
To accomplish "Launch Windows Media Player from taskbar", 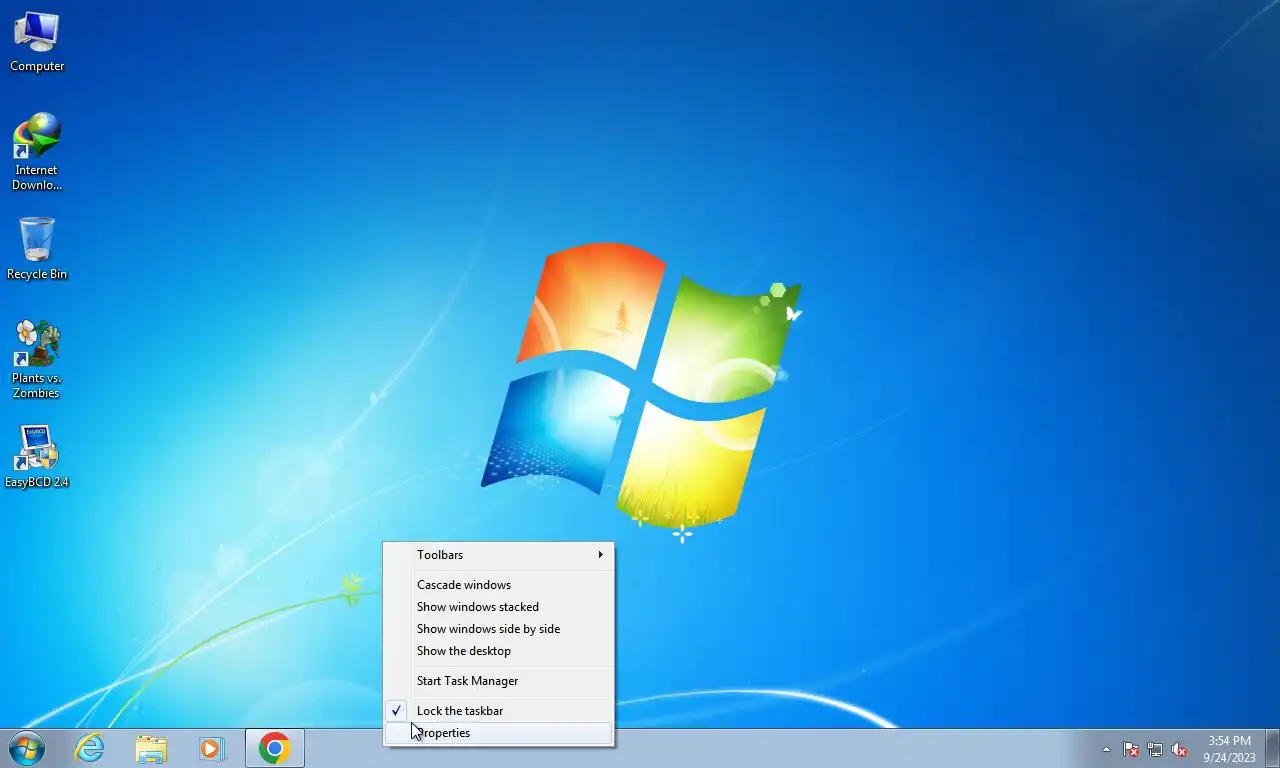I will tap(212, 748).
